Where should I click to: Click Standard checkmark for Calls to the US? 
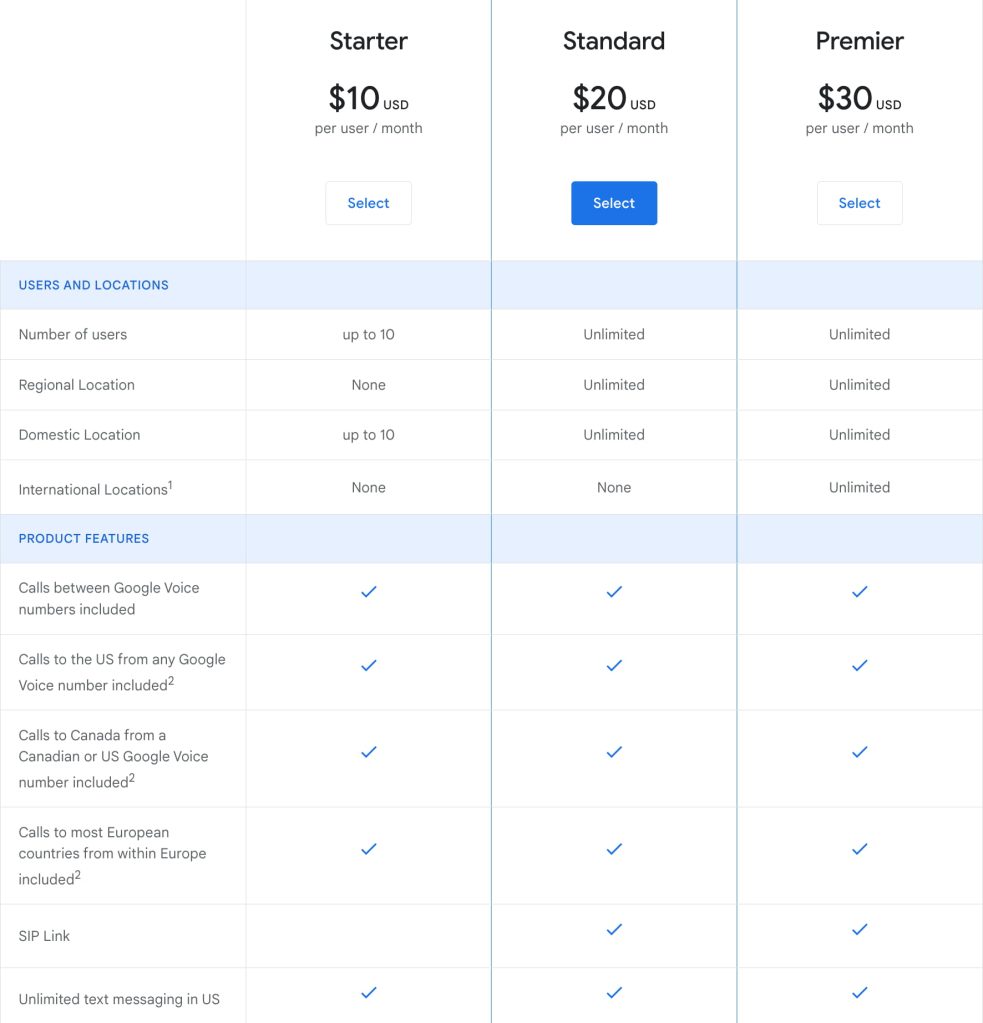614,666
